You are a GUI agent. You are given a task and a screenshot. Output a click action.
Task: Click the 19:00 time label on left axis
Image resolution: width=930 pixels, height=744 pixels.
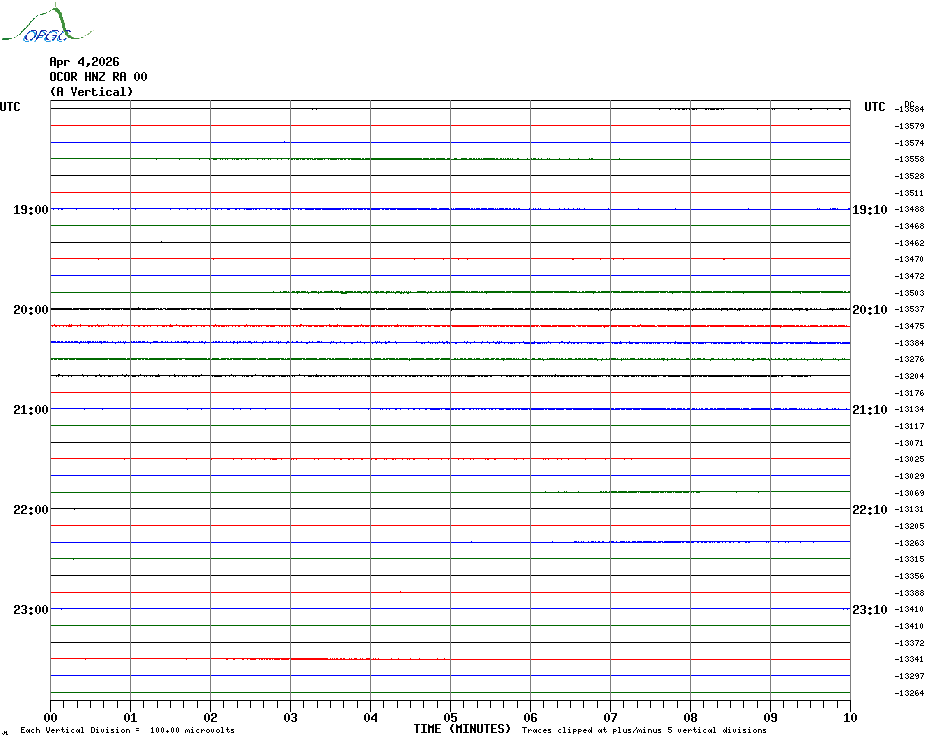30,210
